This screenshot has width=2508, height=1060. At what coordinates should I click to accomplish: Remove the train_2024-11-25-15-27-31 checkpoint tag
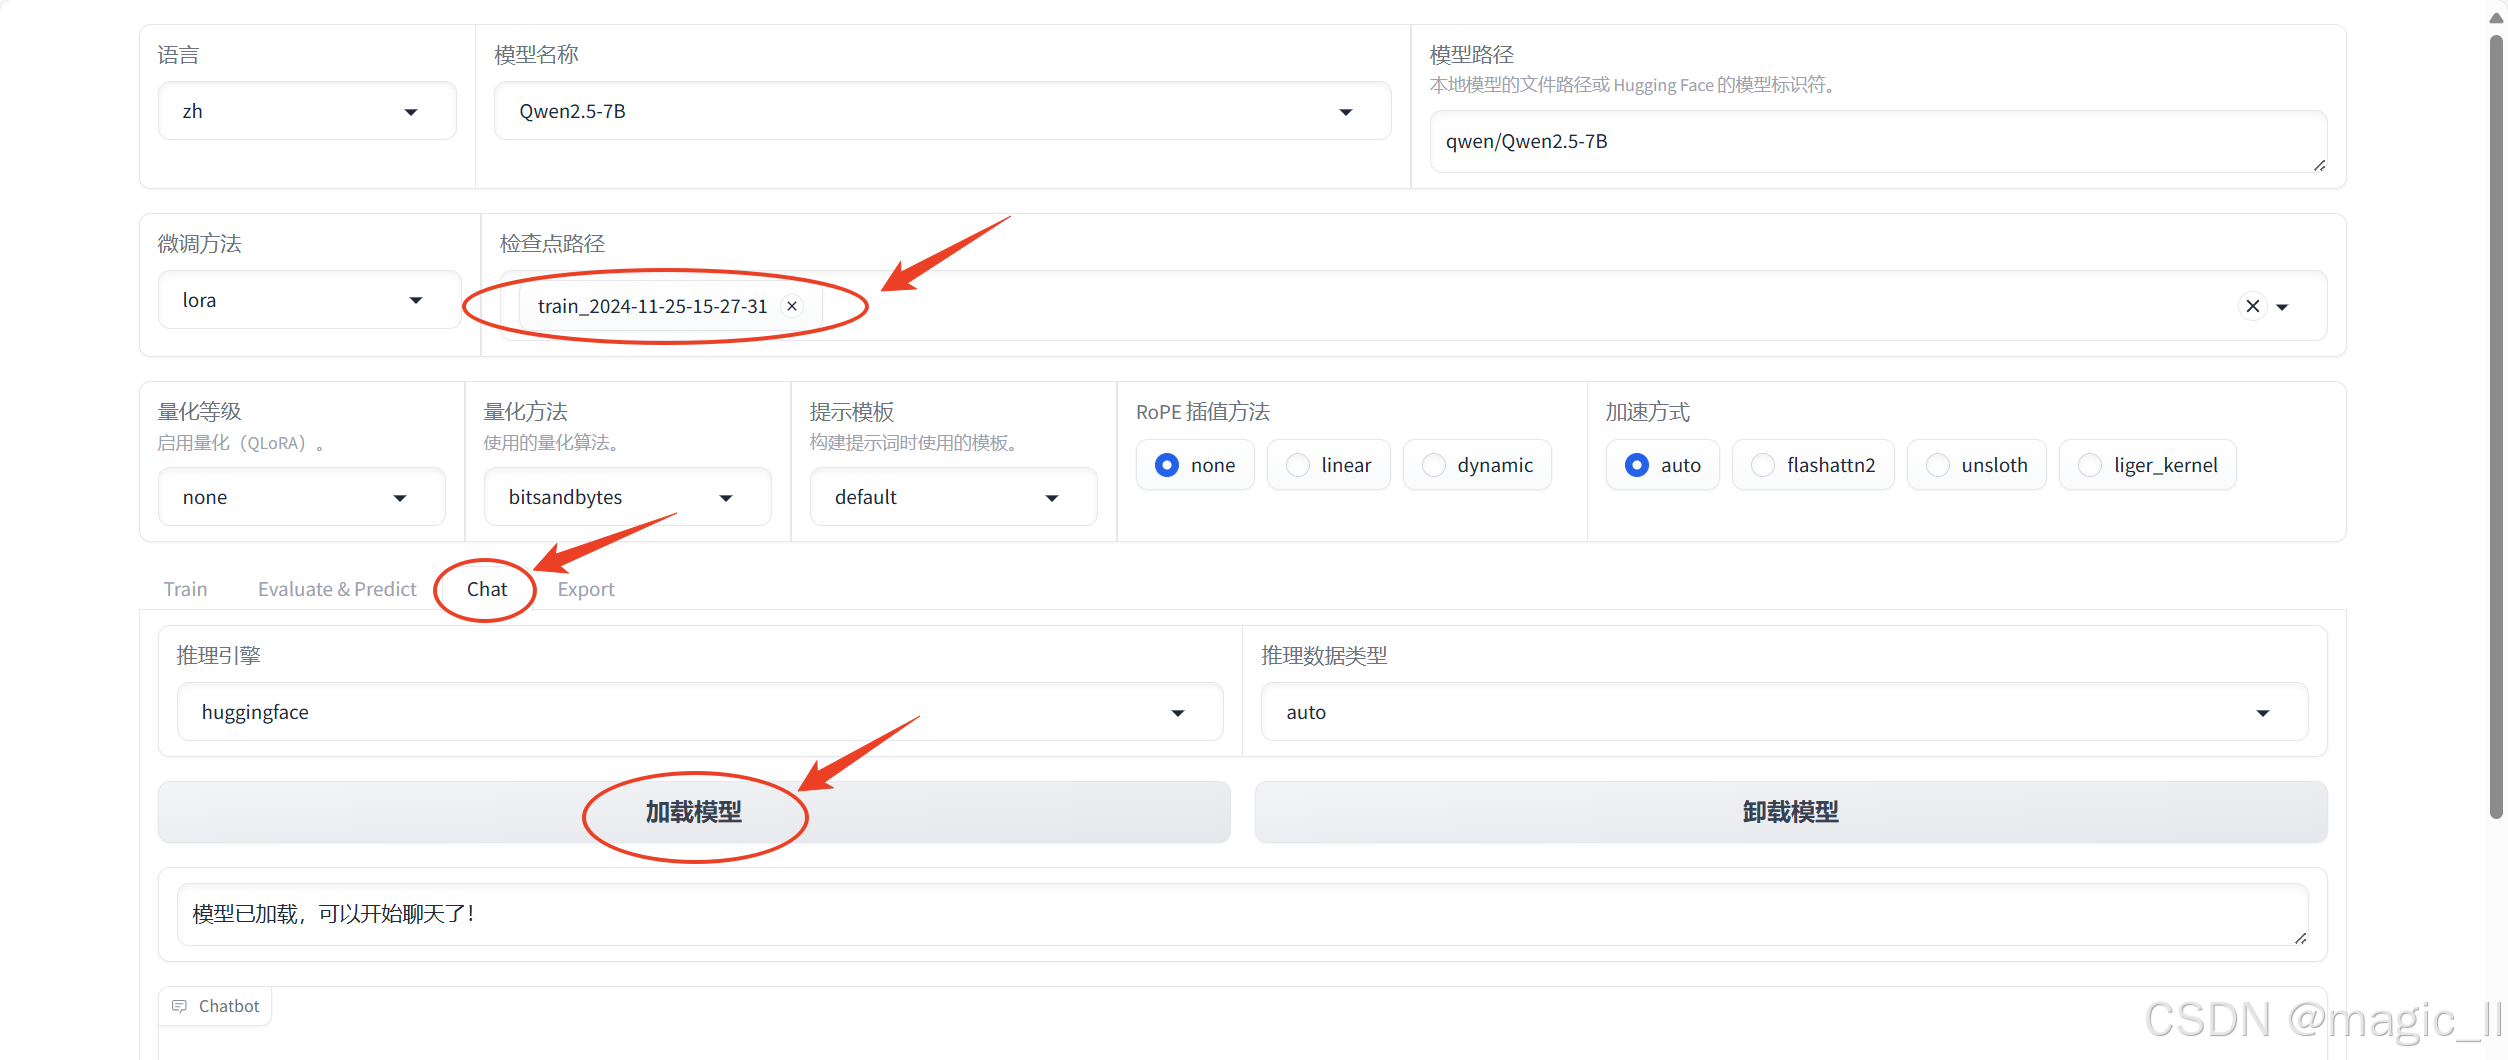(792, 306)
